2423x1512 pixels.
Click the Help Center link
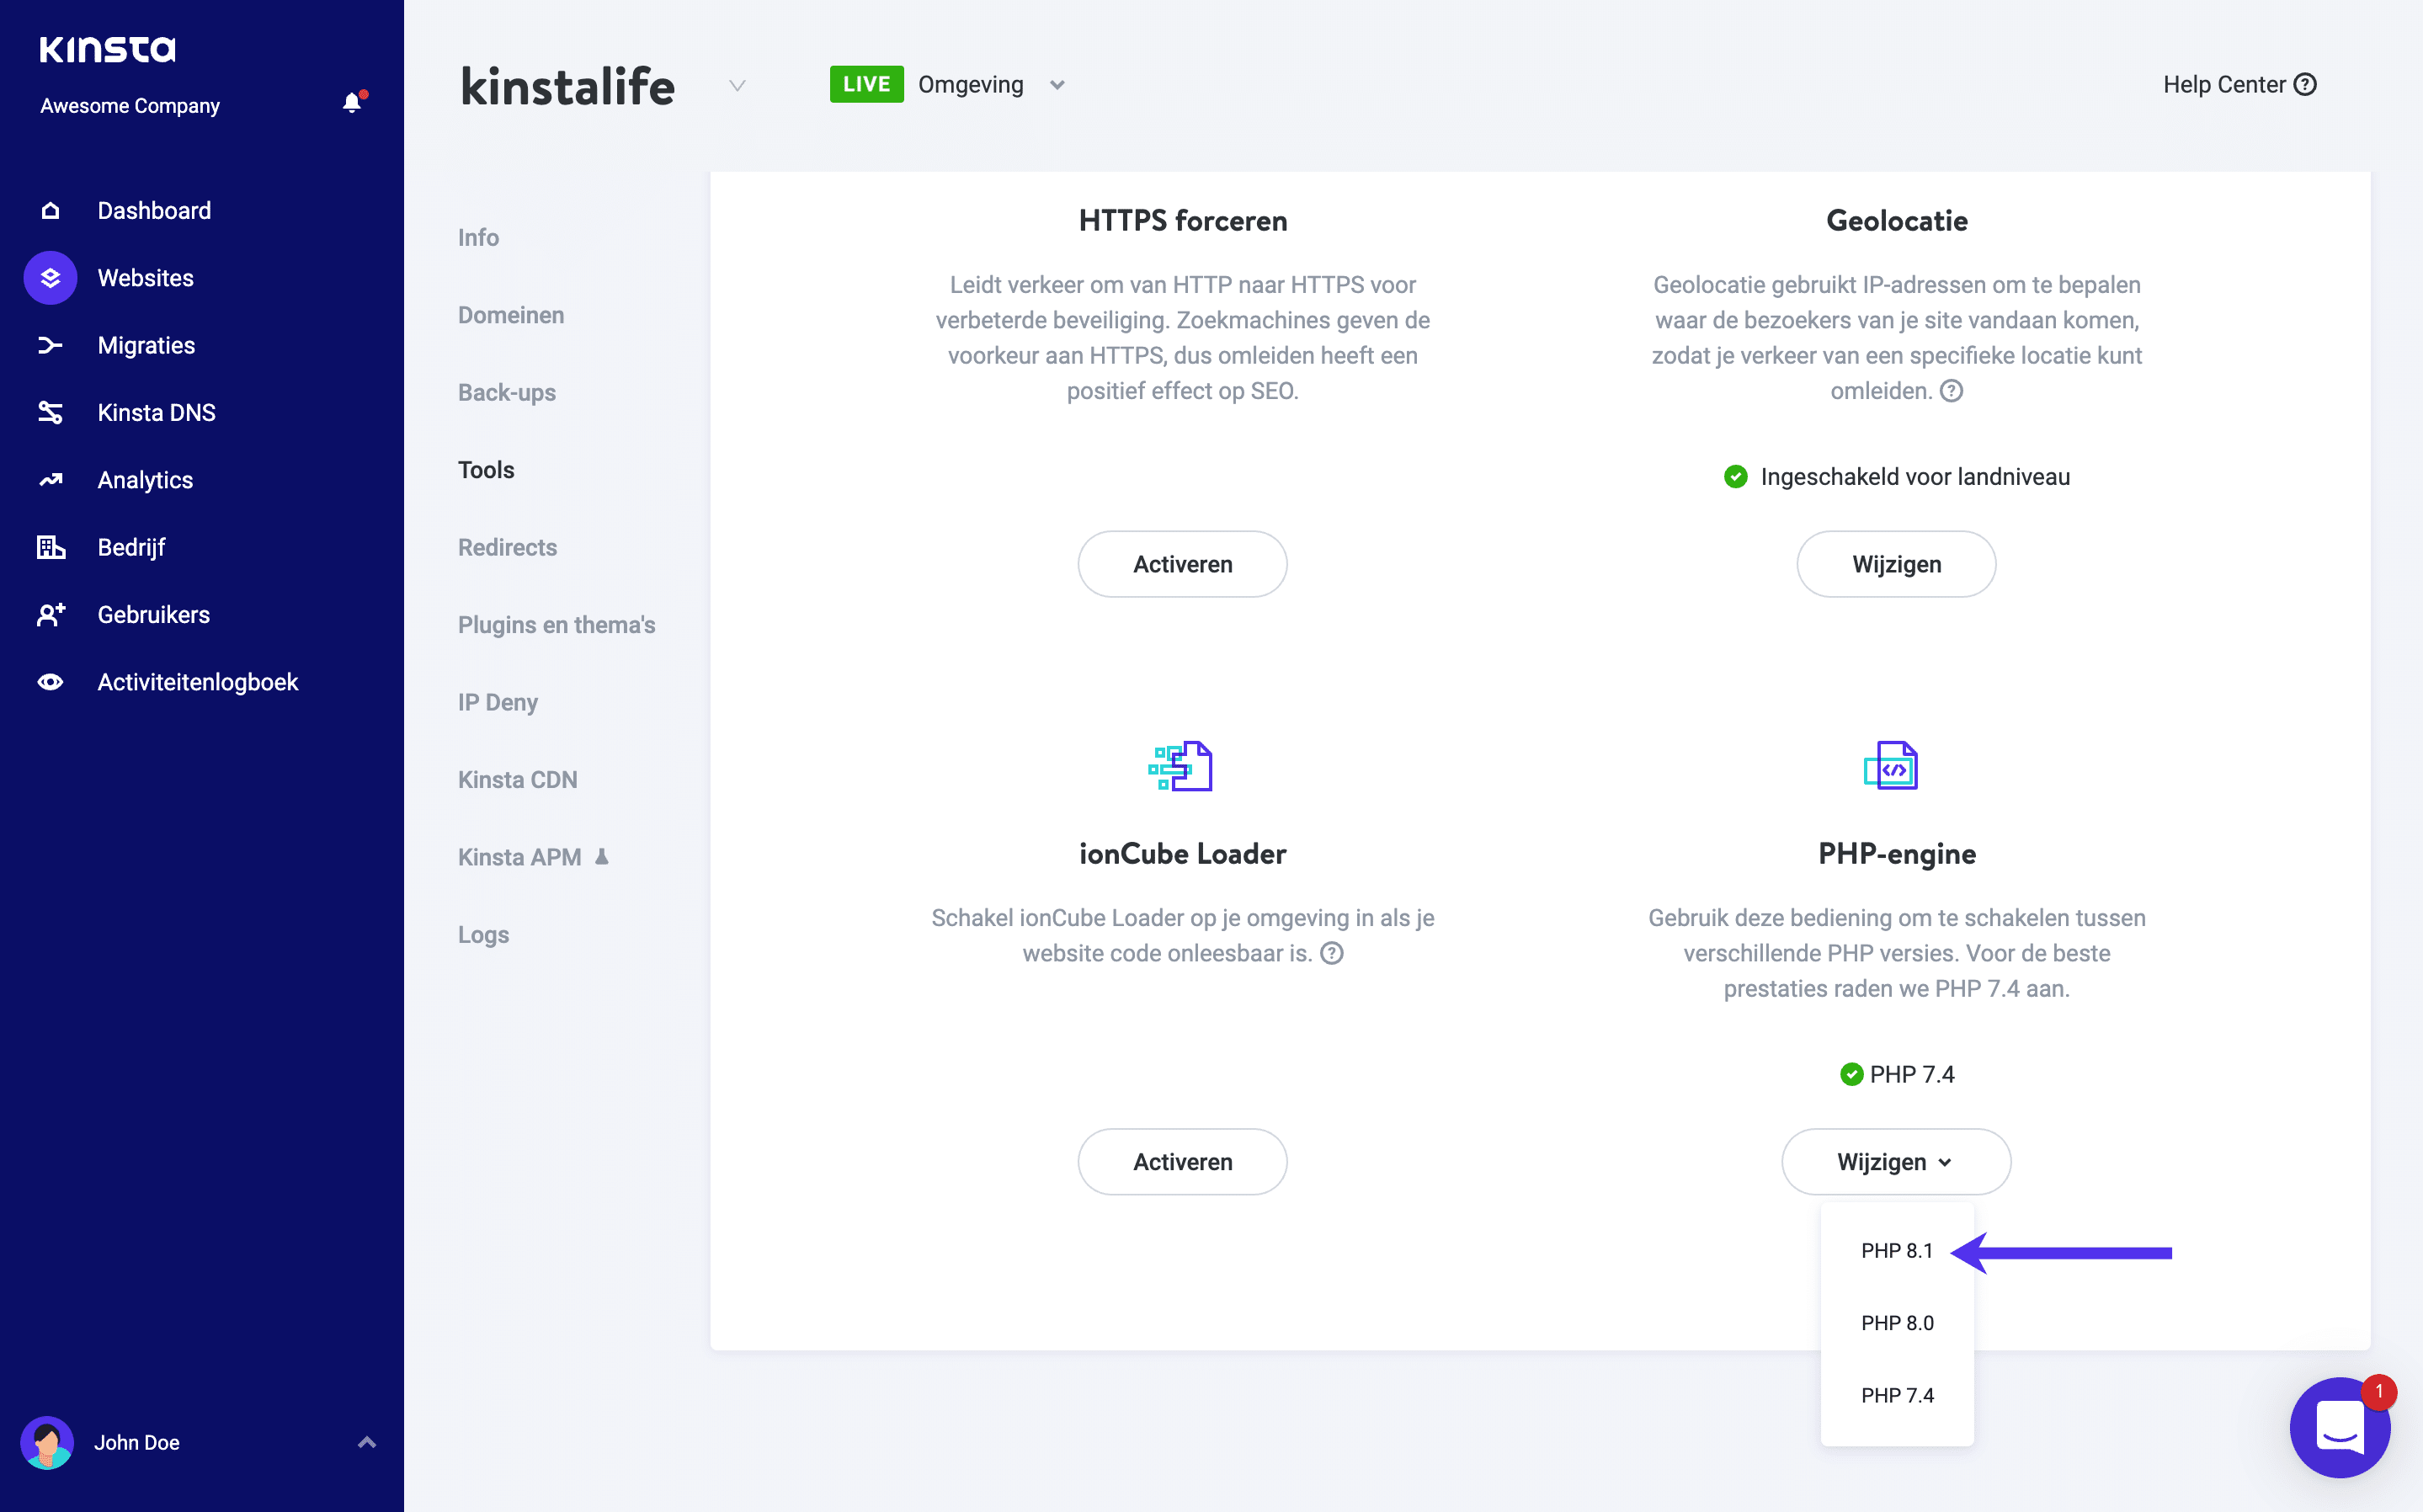(2240, 83)
